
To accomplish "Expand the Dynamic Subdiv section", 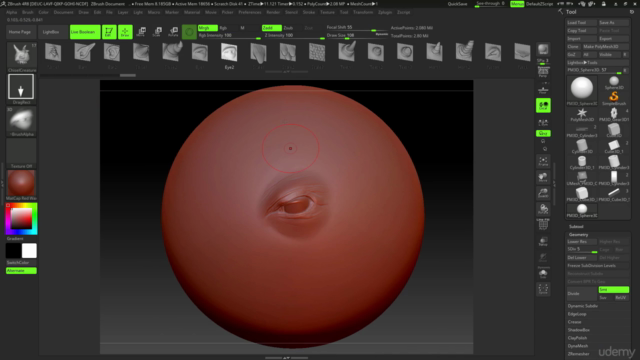I will (582, 306).
